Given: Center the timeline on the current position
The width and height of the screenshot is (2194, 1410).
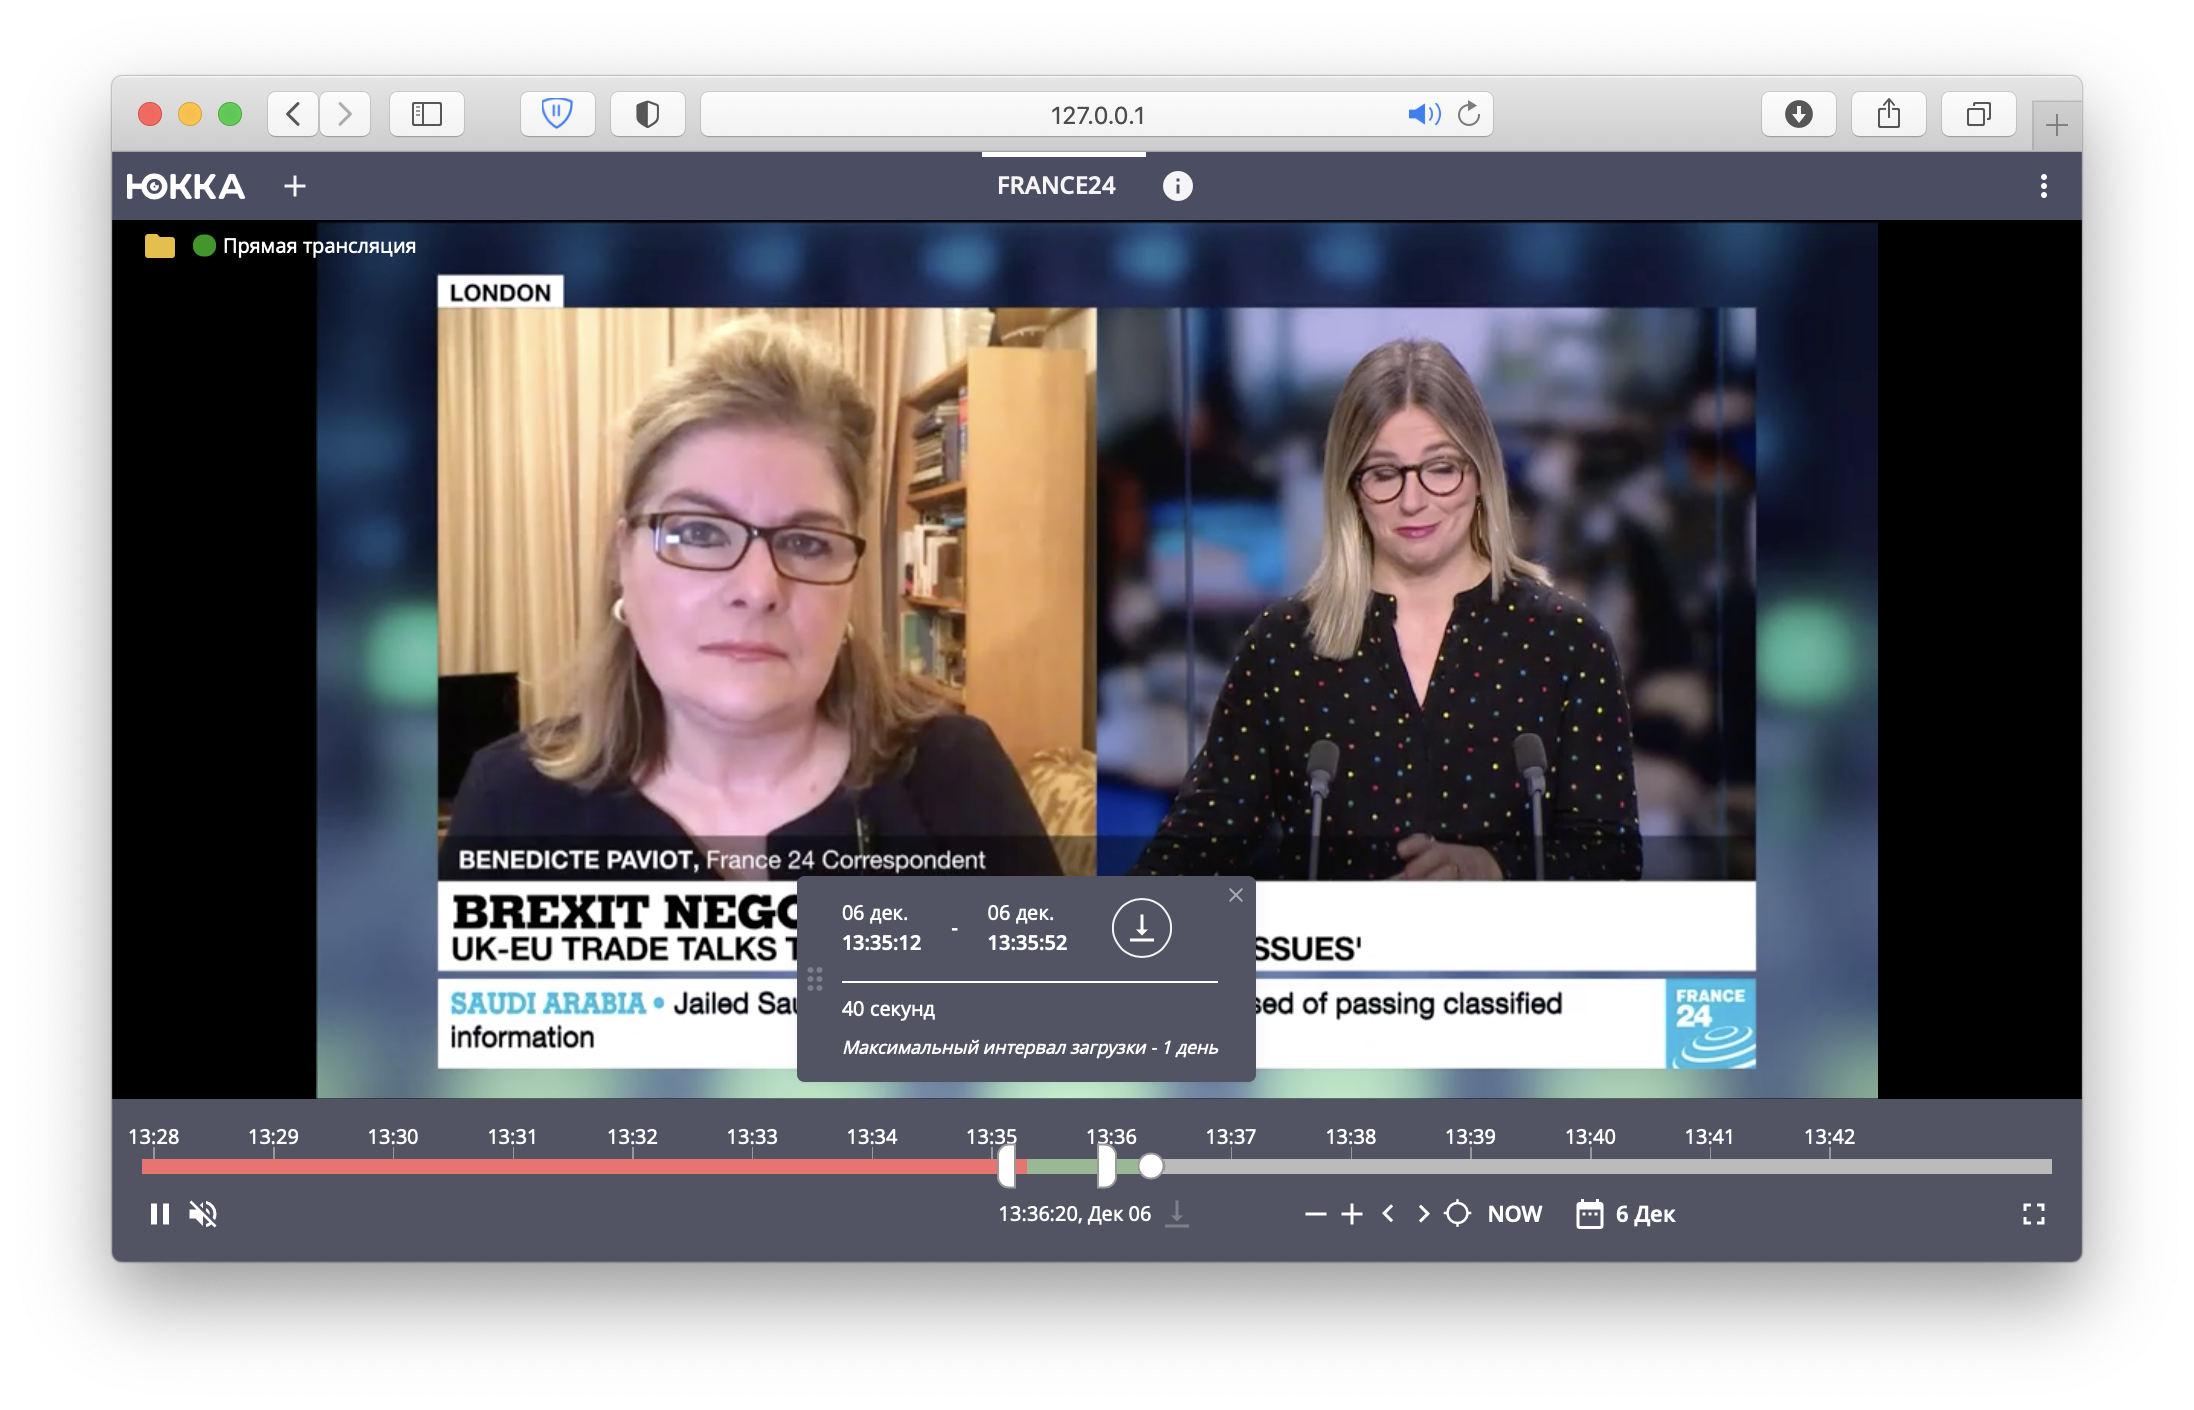Looking at the screenshot, I should pos(1458,1214).
